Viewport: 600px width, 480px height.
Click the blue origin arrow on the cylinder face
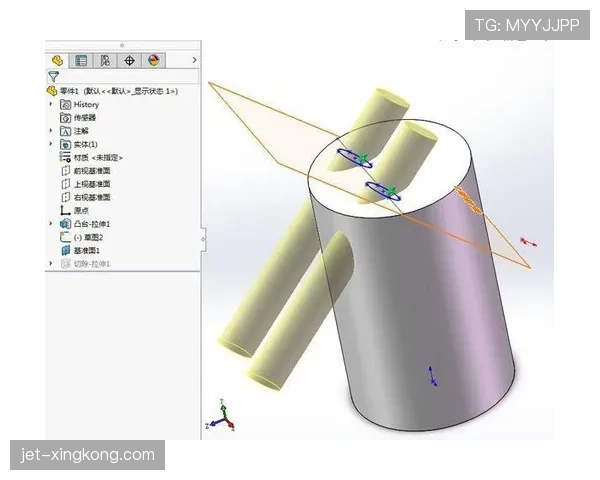click(432, 376)
